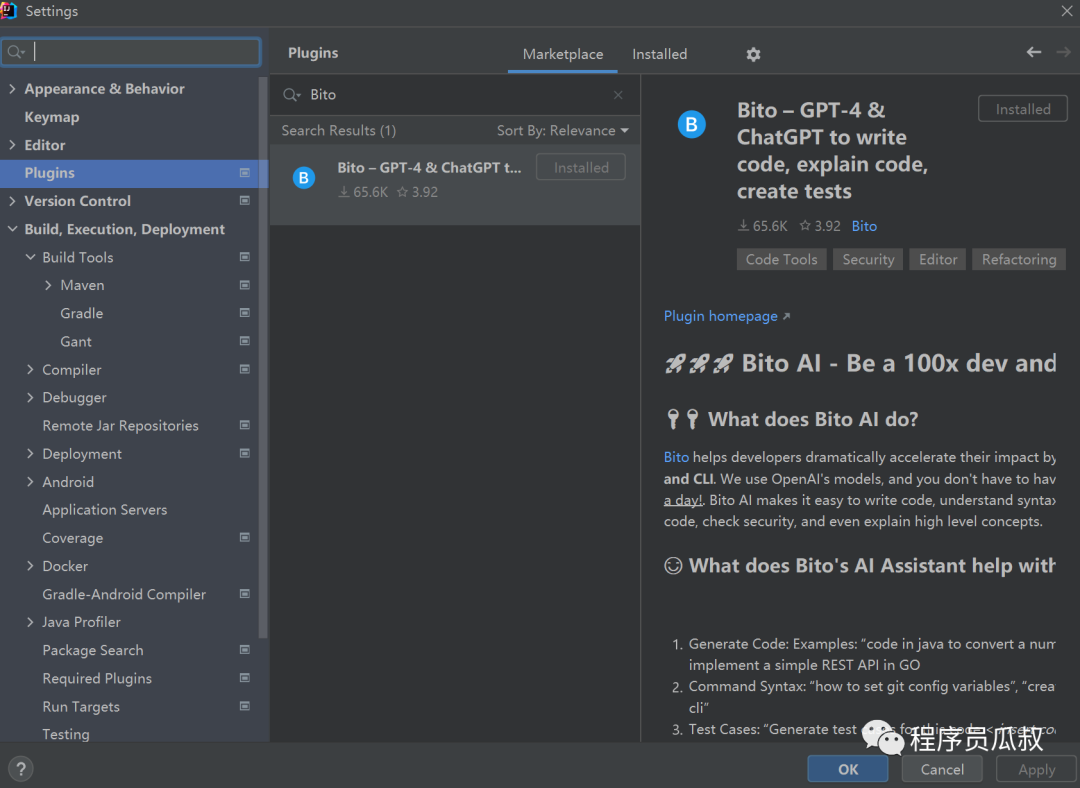The height and width of the screenshot is (788, 1080).
Task: Click the Security tag
Action: (x=868, y=260)
